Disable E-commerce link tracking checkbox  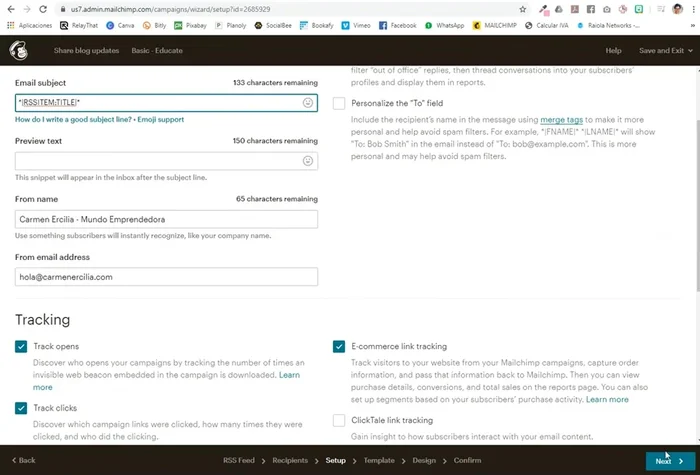(x=339, y=346)
